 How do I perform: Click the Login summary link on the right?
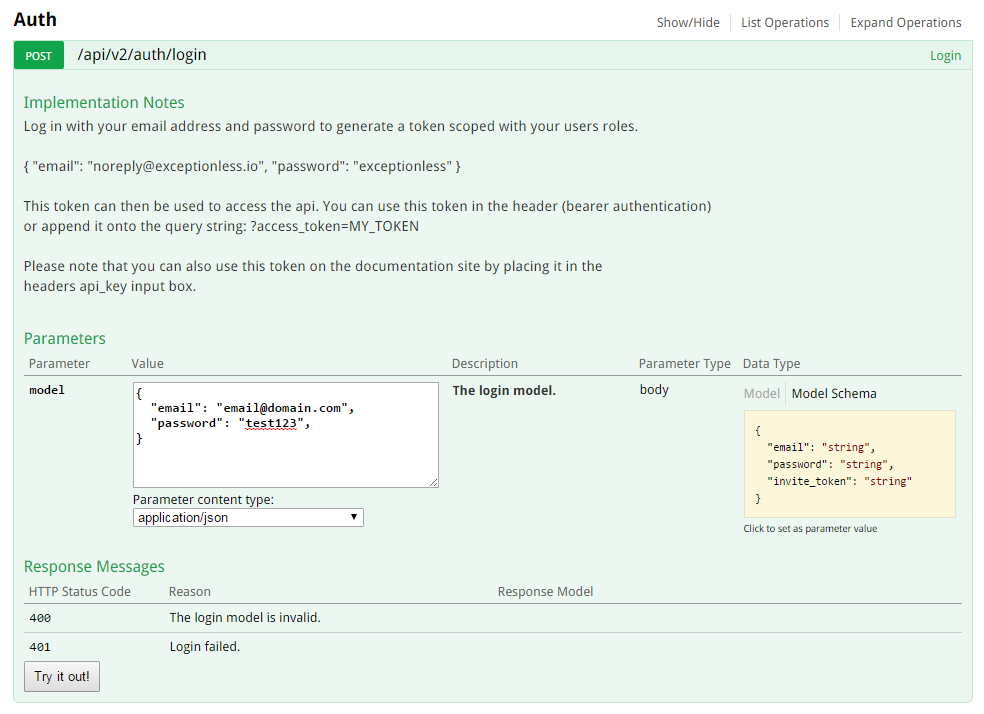tap(945, 55)
